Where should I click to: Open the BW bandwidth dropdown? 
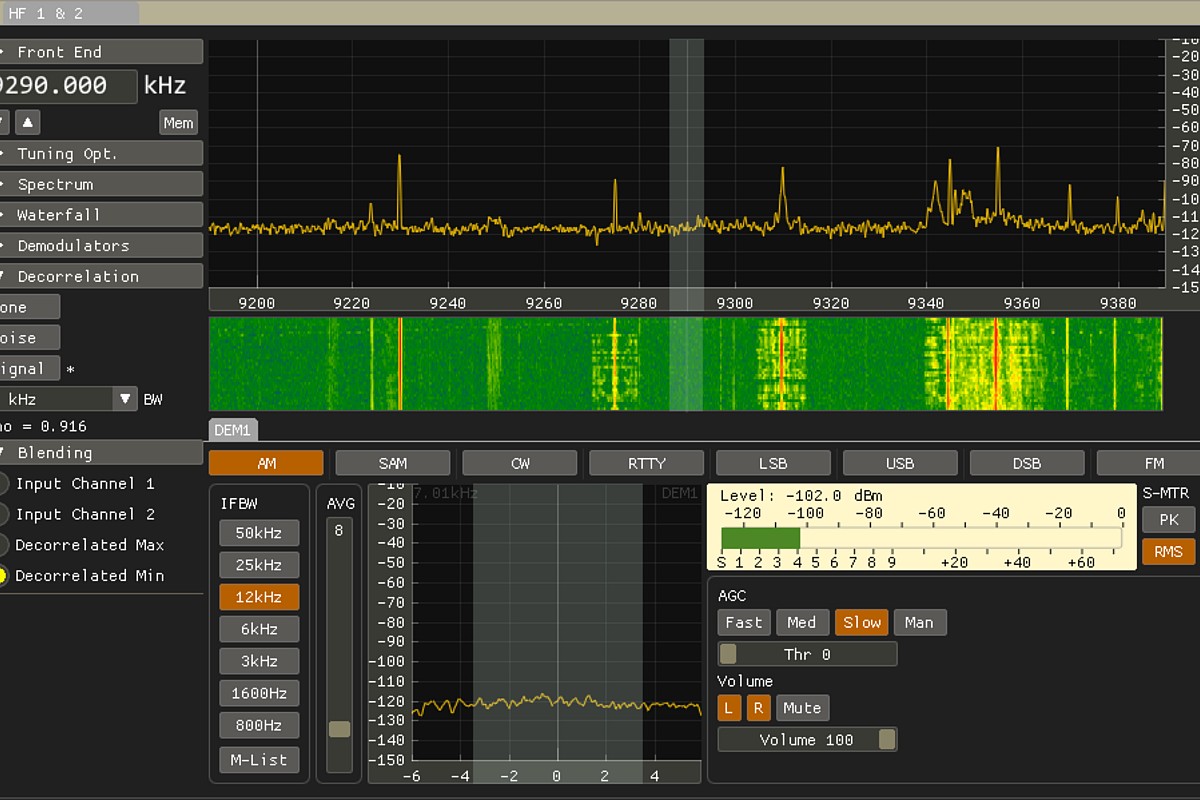124,399
